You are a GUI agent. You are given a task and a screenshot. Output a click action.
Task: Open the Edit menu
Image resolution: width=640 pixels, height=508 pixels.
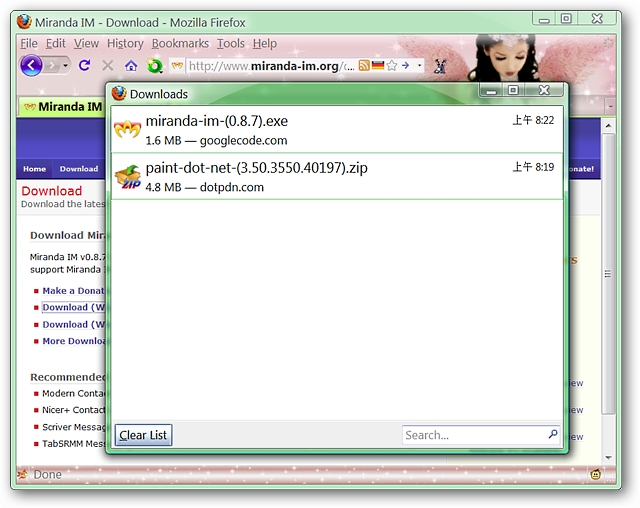pos(56,43)
